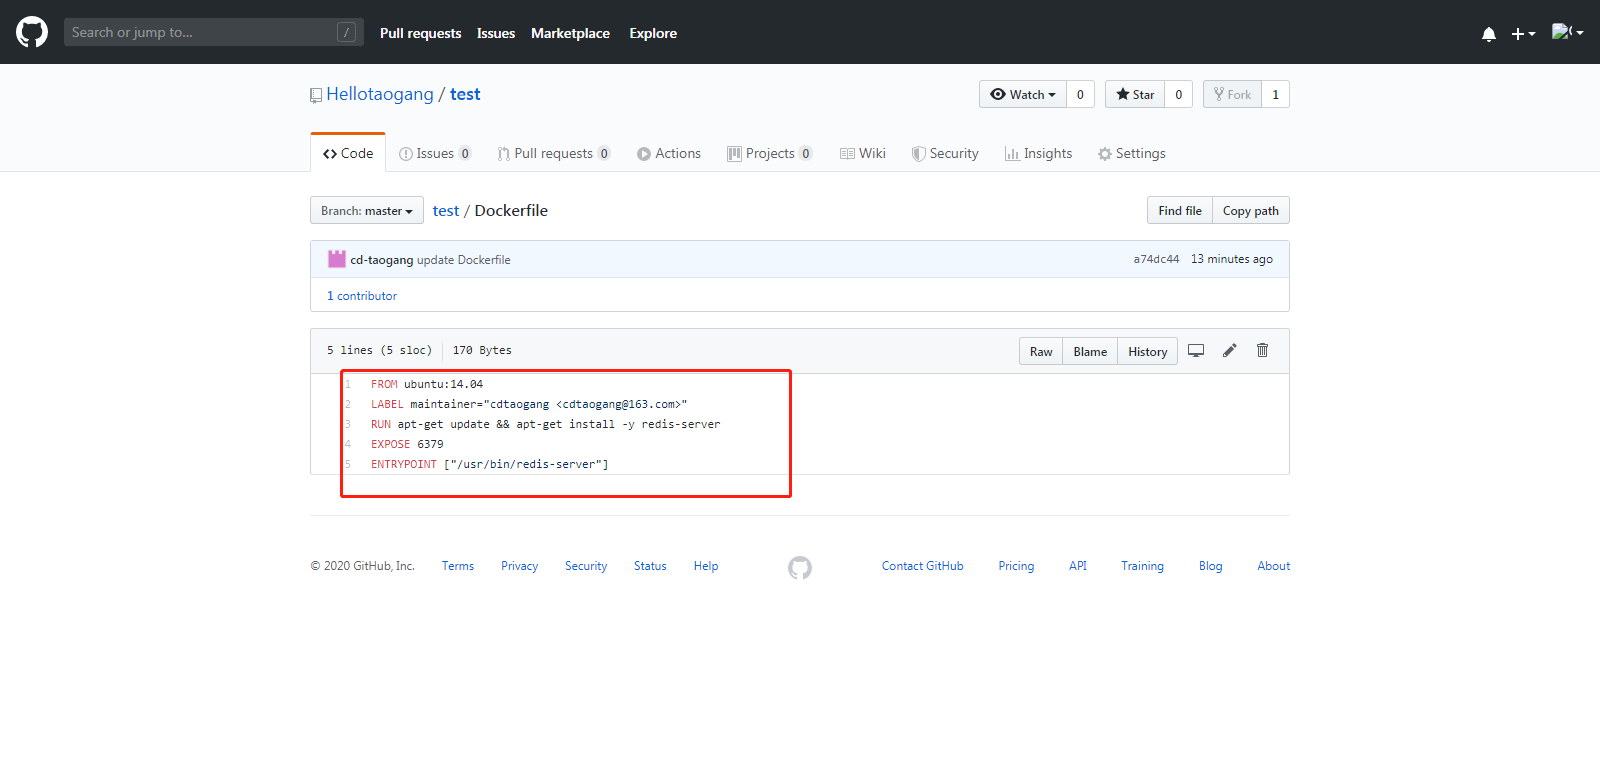Image resolution: width=1600 pixels, height=757 pixels.
Task: Go to test root in file breadcrumb
Action: click(446, 210)
